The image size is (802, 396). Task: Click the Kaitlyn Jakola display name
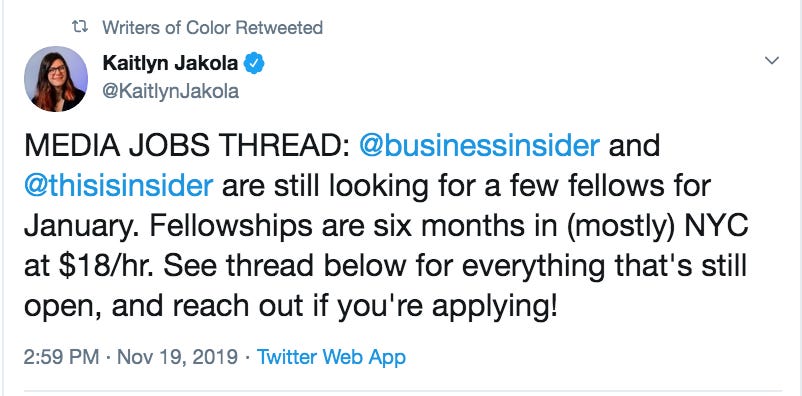click(x=170, y=63)
